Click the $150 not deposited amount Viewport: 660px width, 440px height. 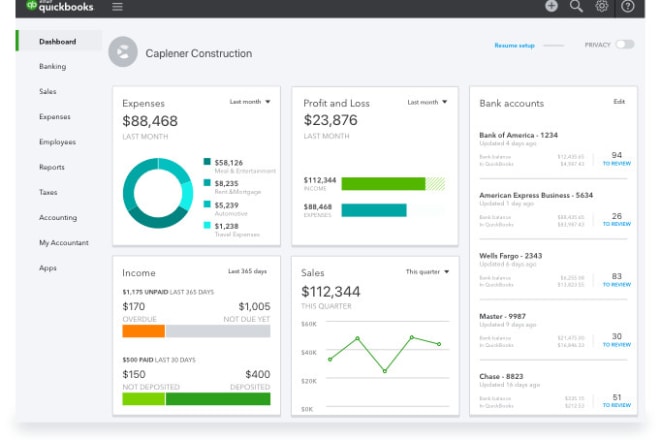pyautogui.click(x=134, y=374)
